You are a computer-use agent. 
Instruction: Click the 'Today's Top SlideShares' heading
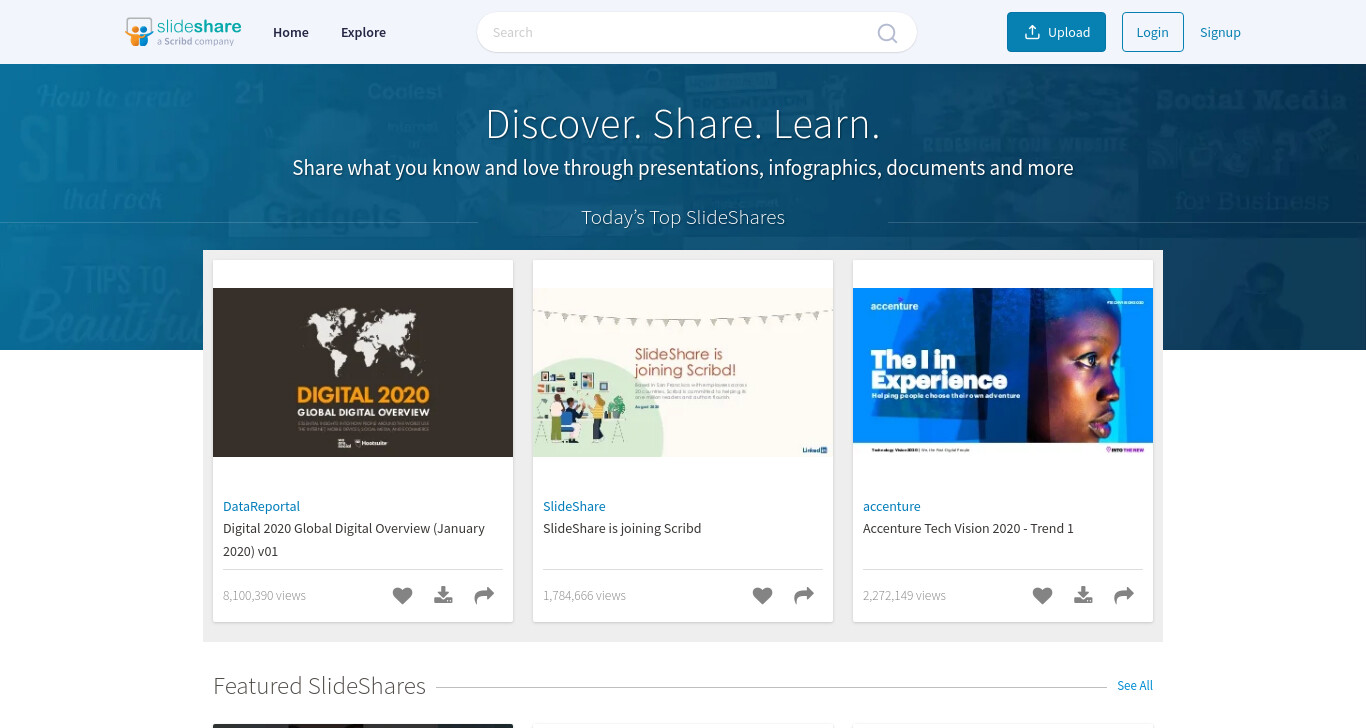pyautogui.click(x=683, y=217)
